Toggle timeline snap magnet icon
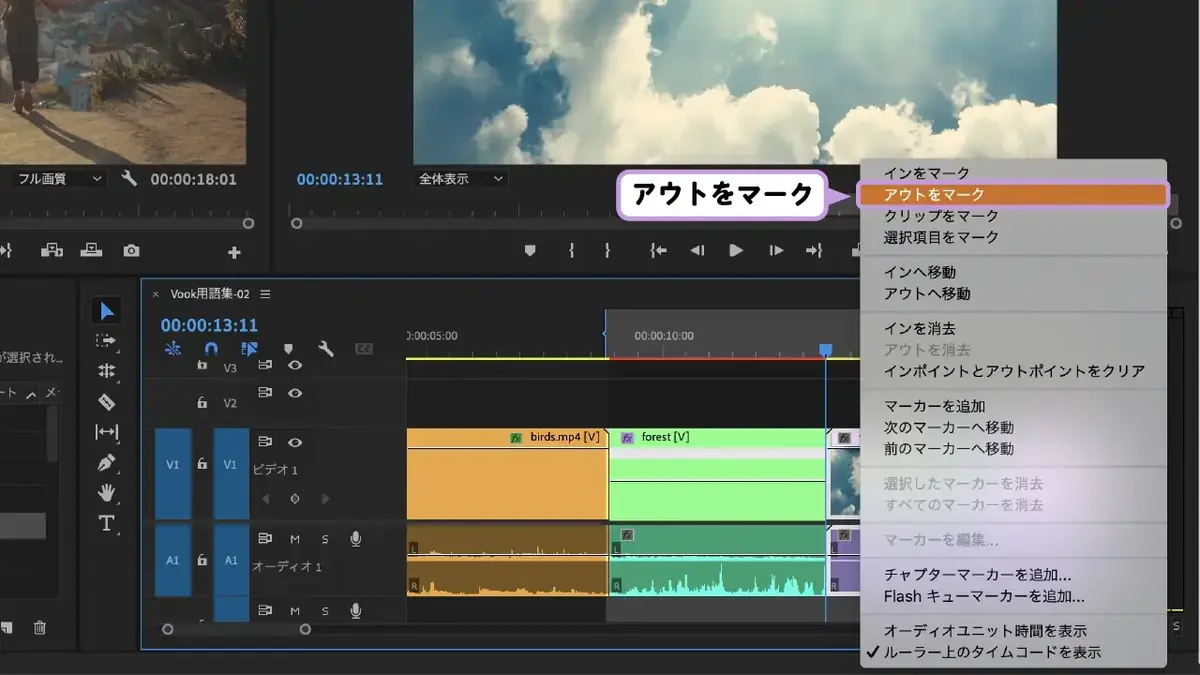1200x675 pixels. (211, 349)
